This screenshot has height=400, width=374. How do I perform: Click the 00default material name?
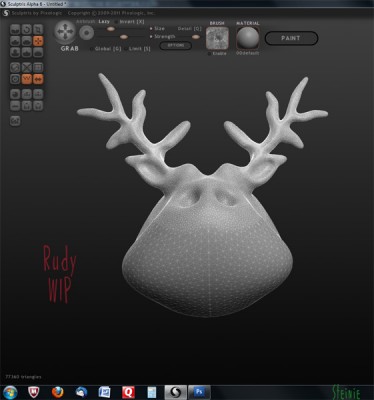click(248, 53)
